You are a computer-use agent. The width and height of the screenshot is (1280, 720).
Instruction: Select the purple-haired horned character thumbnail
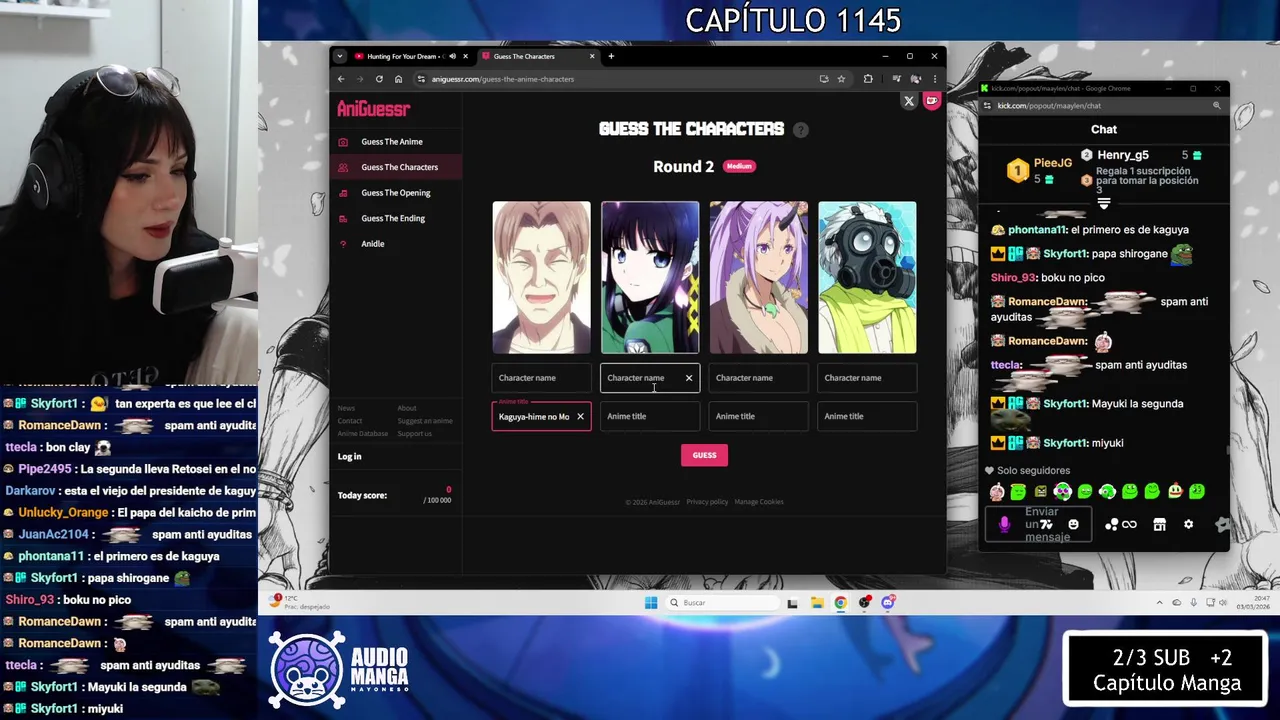758,277
